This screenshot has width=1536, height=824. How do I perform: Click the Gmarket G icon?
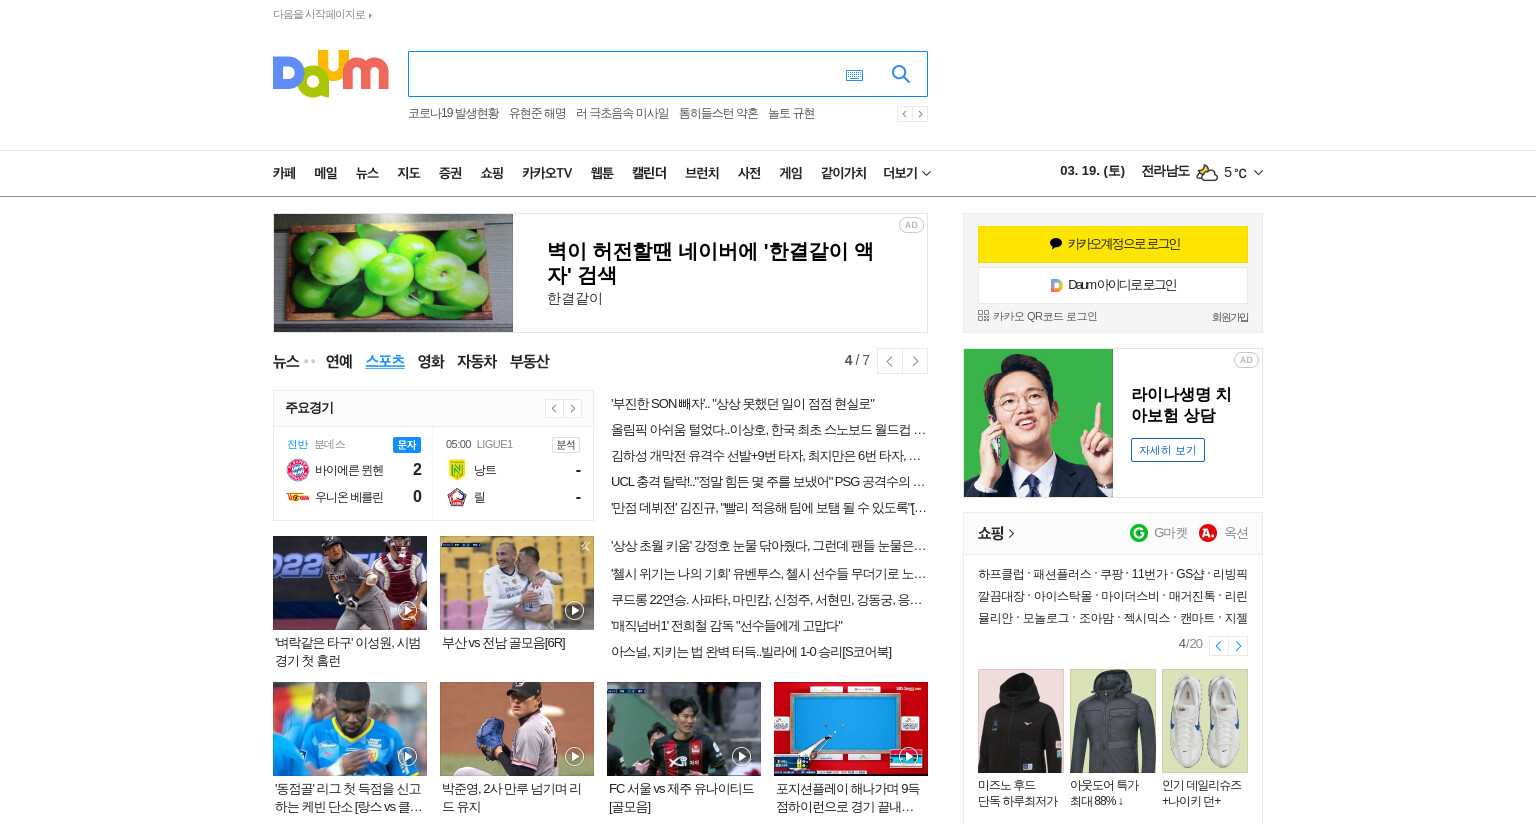tap(1139, 533)
